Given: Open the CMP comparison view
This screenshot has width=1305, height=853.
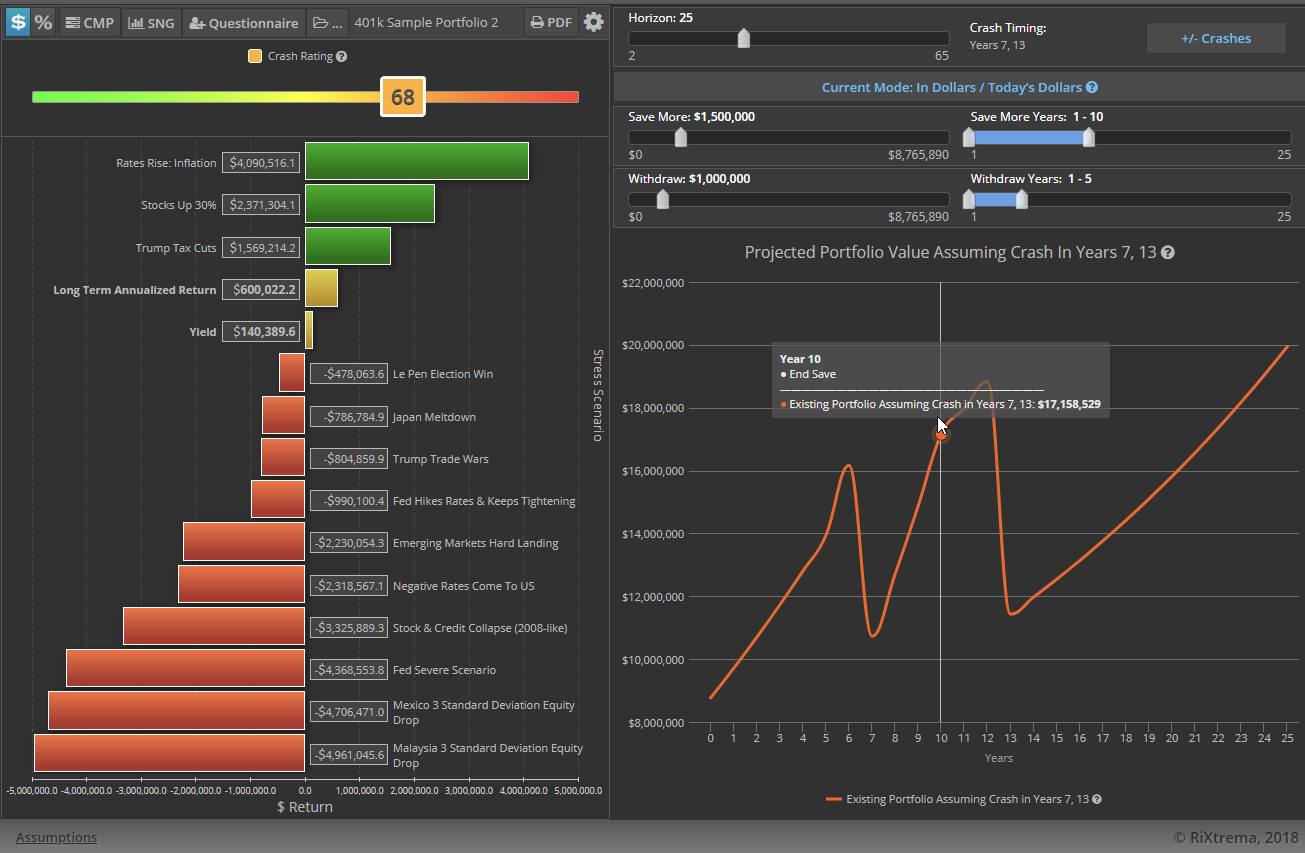Looking at the screenshot, I should 89,22.
